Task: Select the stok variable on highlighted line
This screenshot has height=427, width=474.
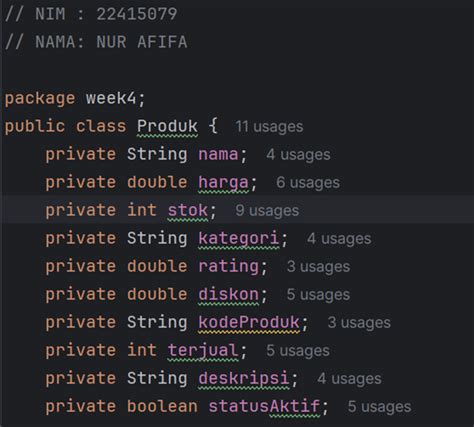Action: pos(188,211)
